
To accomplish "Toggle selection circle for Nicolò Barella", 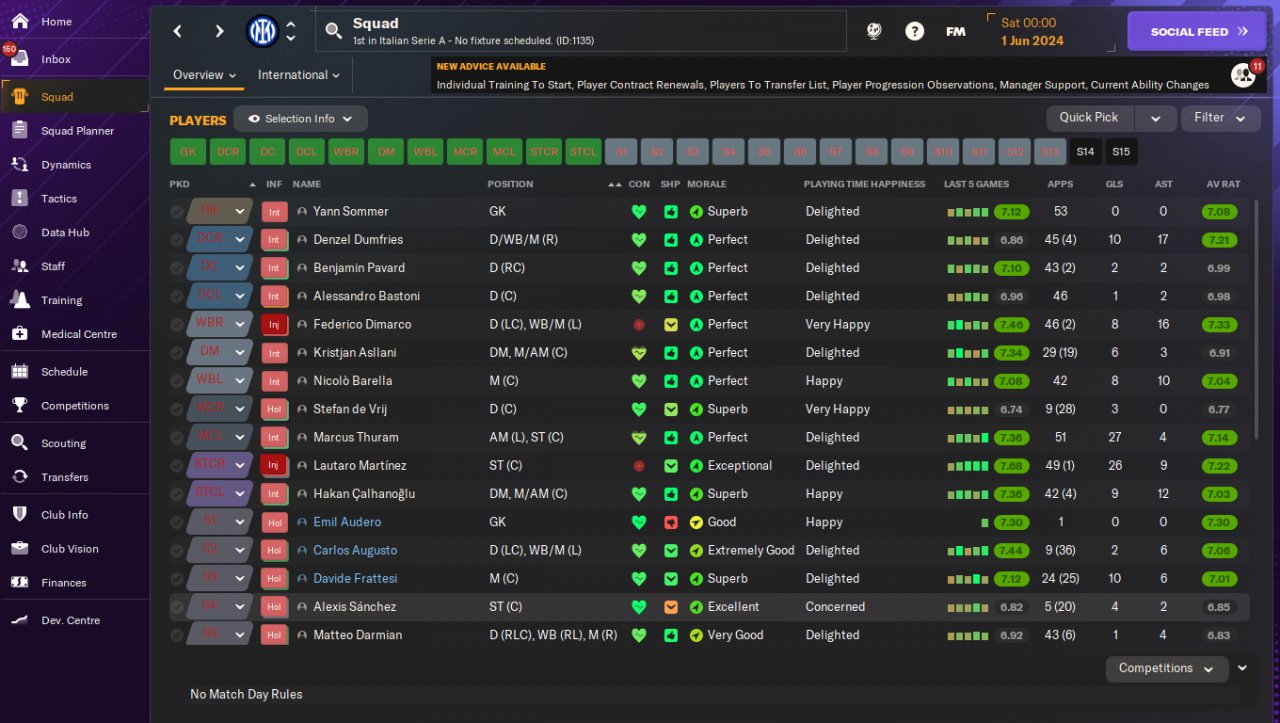I will [x=177, y=381].
